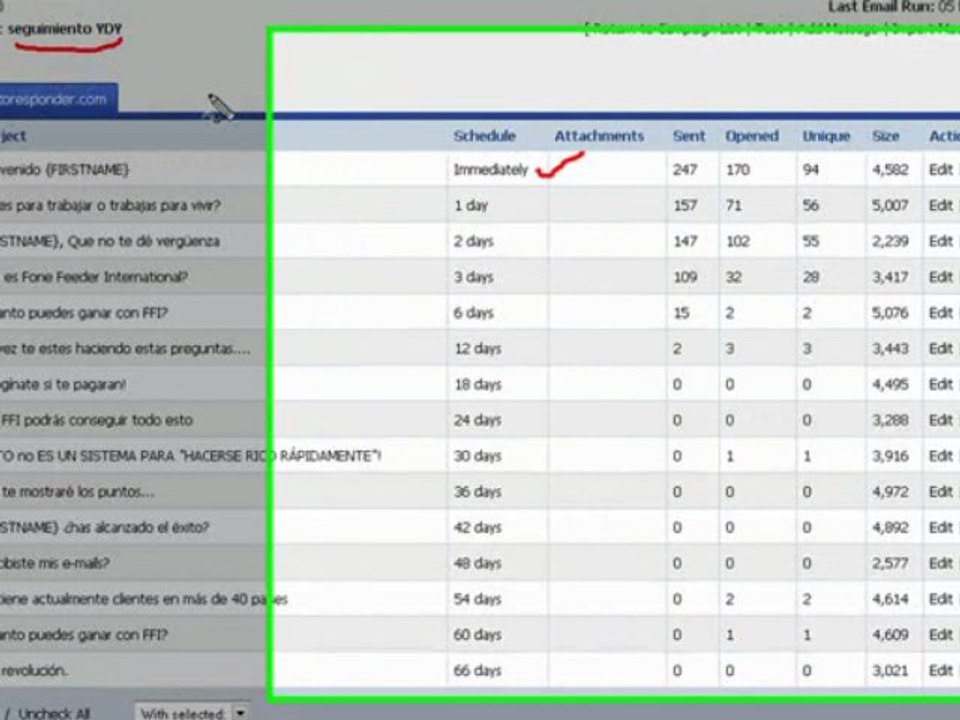Edit the message scheduled at 54 days
This screenshot has width=960, height=720.
point(940,599)
